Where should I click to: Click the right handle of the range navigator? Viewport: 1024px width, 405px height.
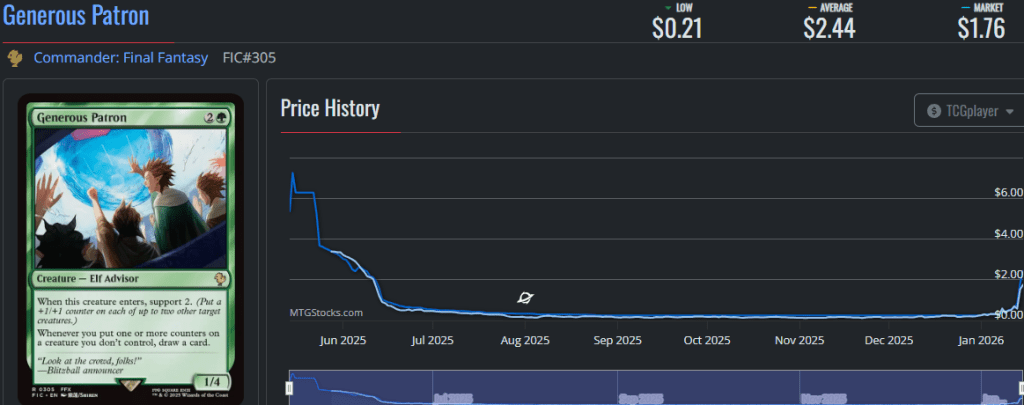point(1019,386)
